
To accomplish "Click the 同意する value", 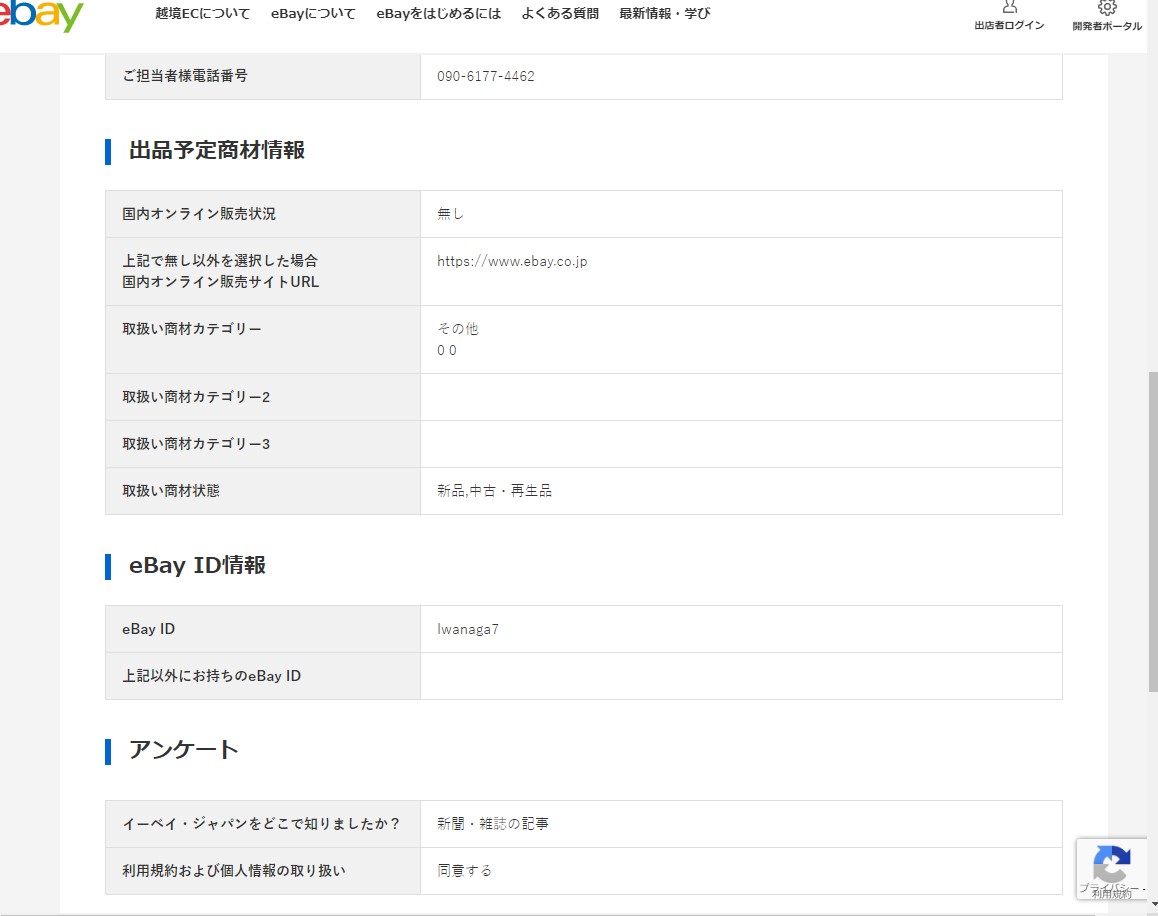I will point(465,870).
